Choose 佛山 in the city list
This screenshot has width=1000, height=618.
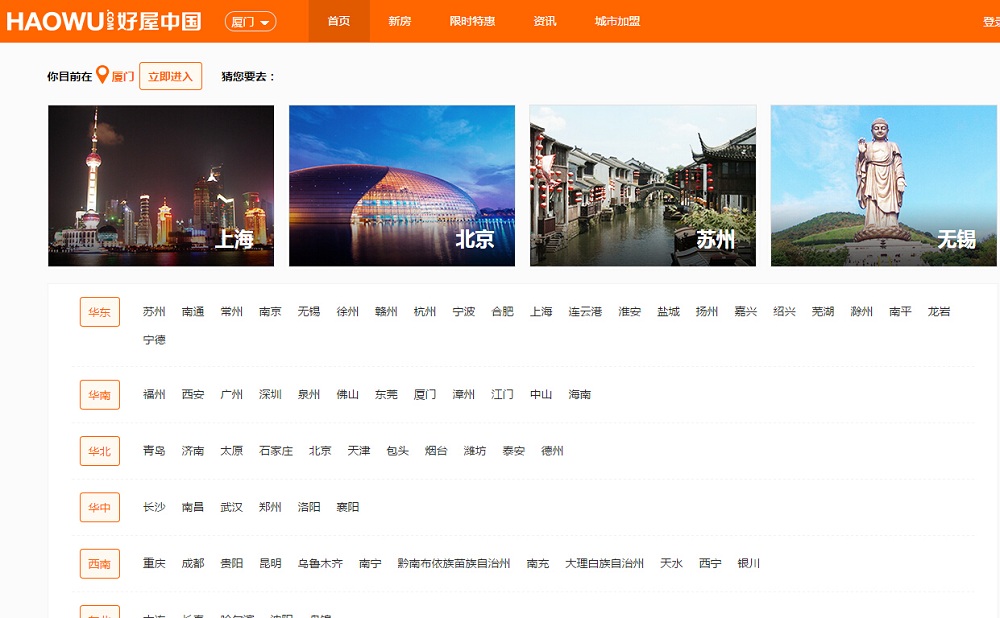348,394
